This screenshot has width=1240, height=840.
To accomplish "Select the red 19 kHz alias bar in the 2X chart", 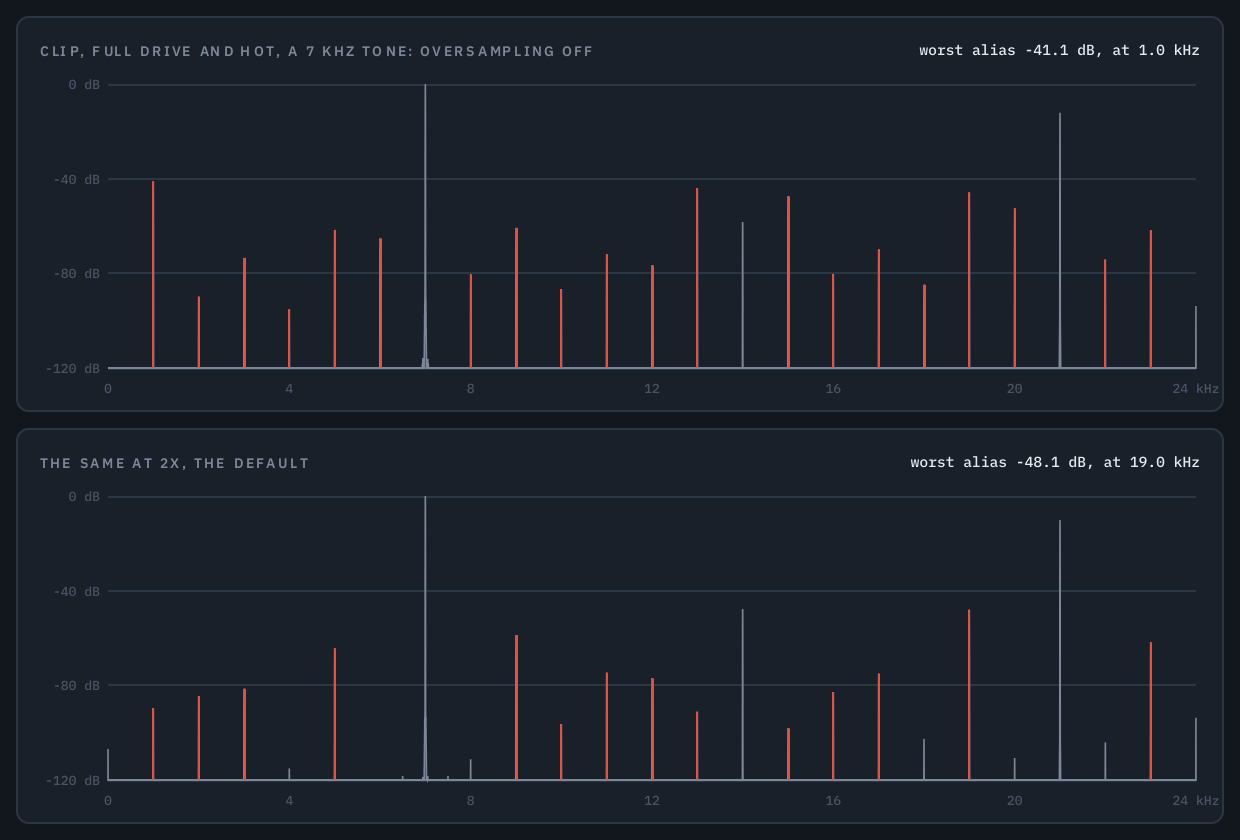I will point(969,695).
